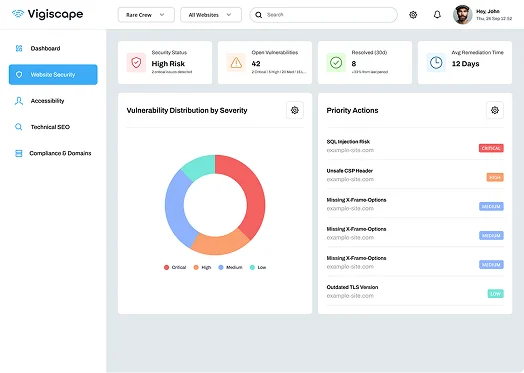Viewport: 524px width, 373px height.
Task: Click John's profile avatar
Action: point(463,14)
